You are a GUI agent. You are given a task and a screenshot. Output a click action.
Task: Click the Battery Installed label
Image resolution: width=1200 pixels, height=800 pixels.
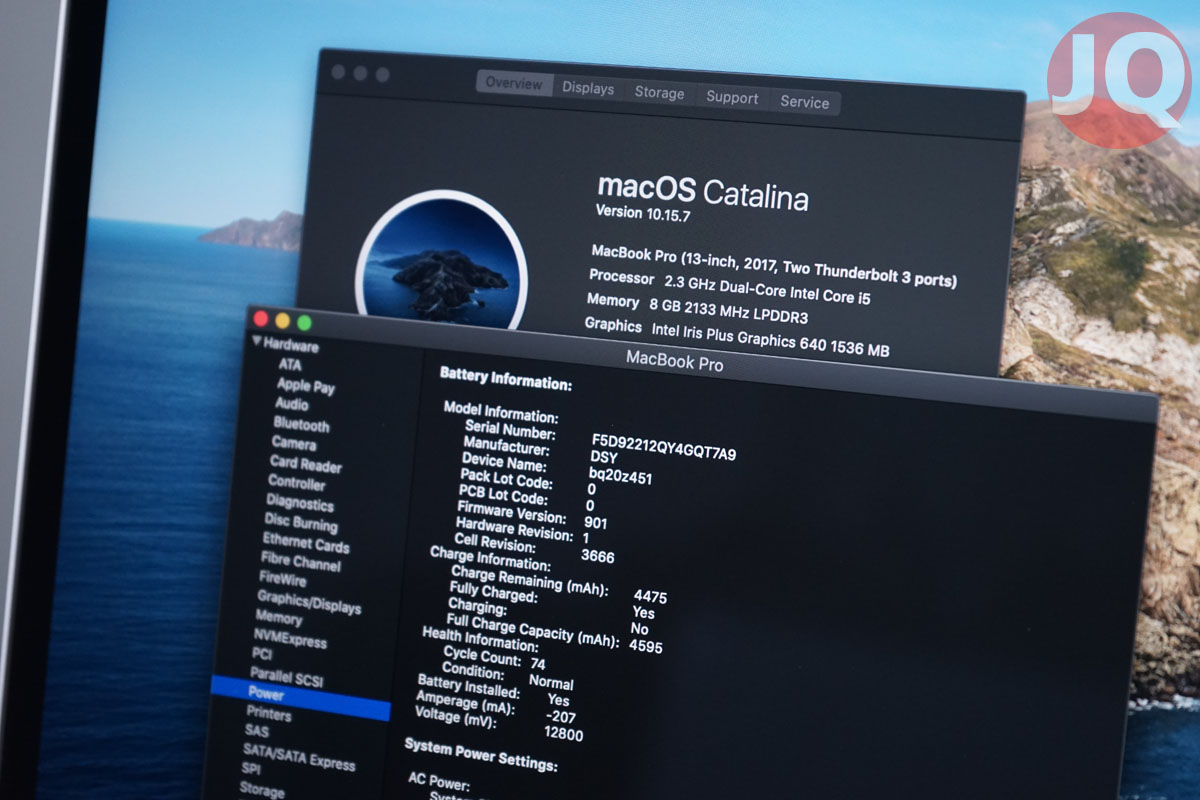pos(468,686)
